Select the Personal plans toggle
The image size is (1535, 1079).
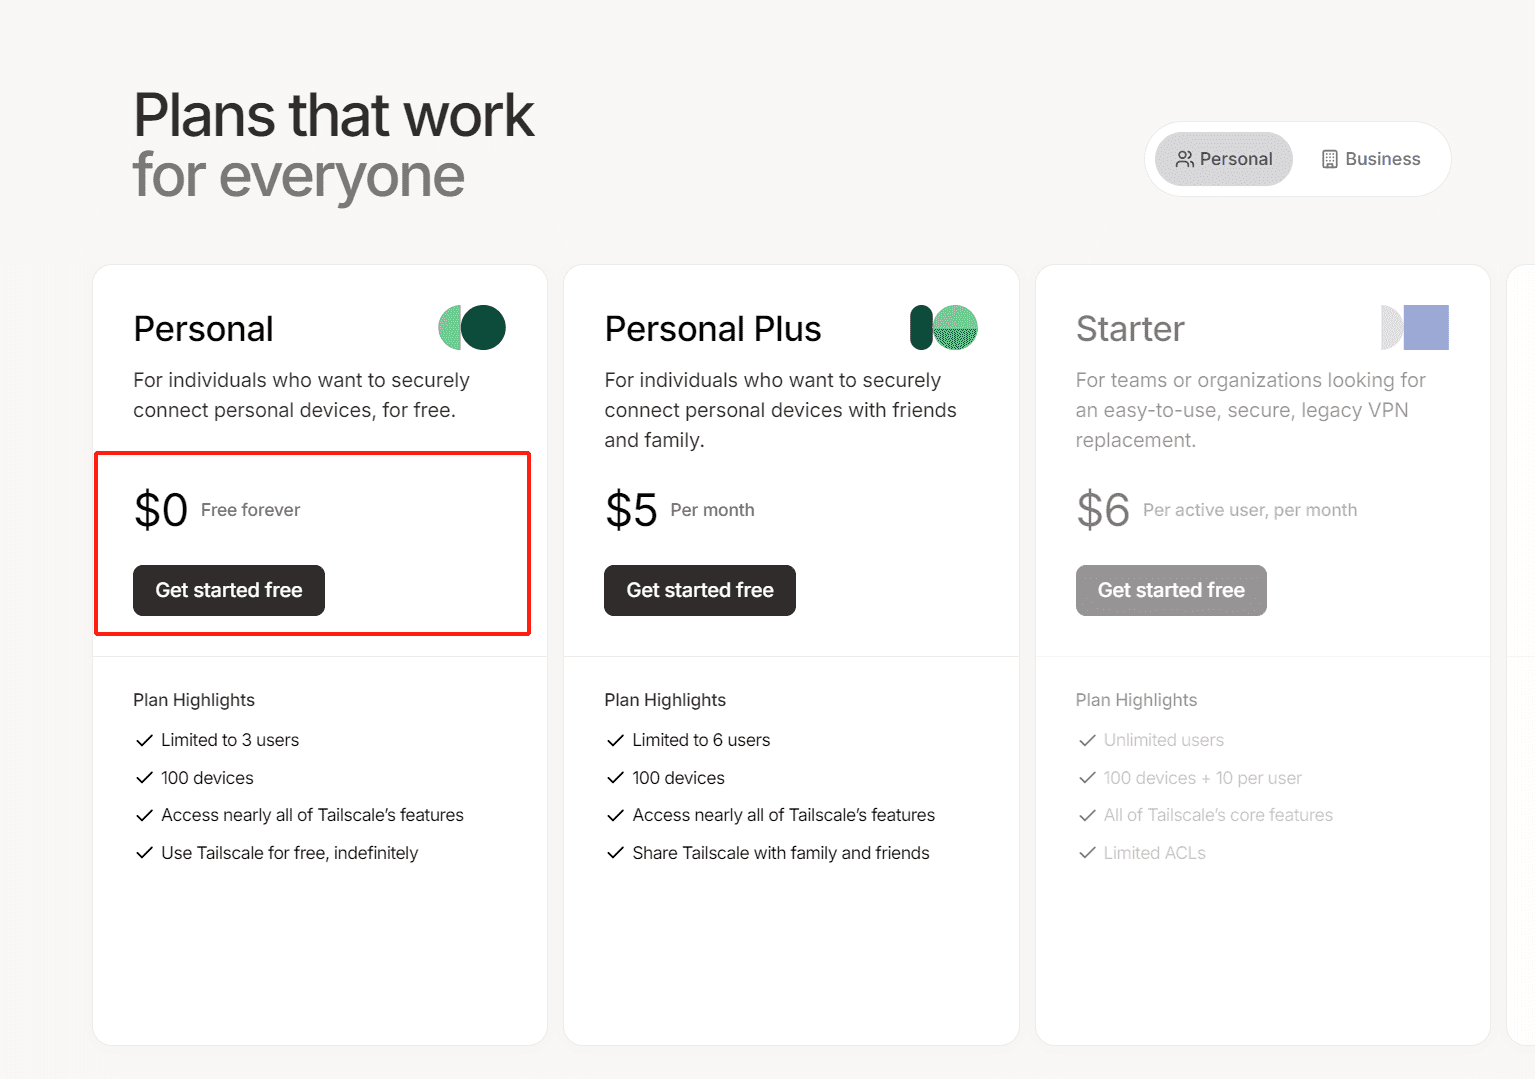(x=1224, y=159)
